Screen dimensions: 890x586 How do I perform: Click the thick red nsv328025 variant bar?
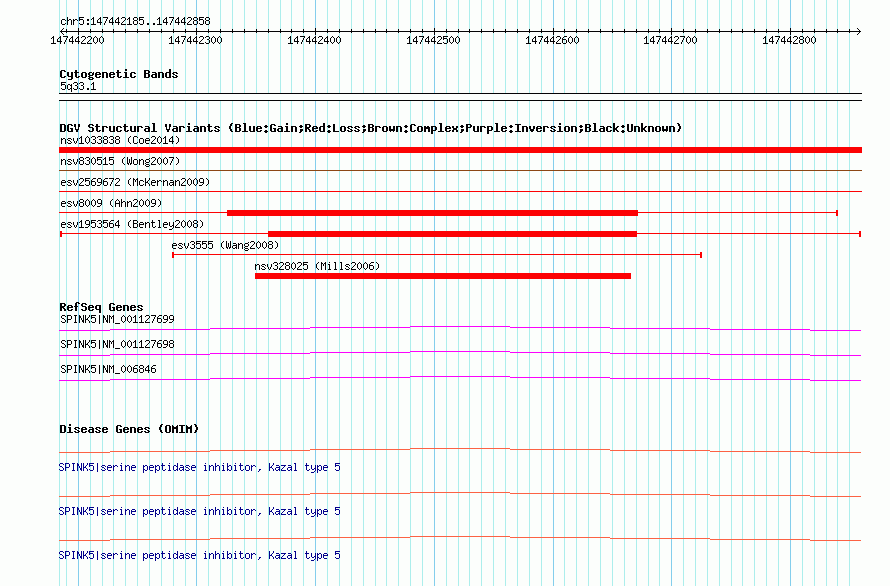point(443,276)
